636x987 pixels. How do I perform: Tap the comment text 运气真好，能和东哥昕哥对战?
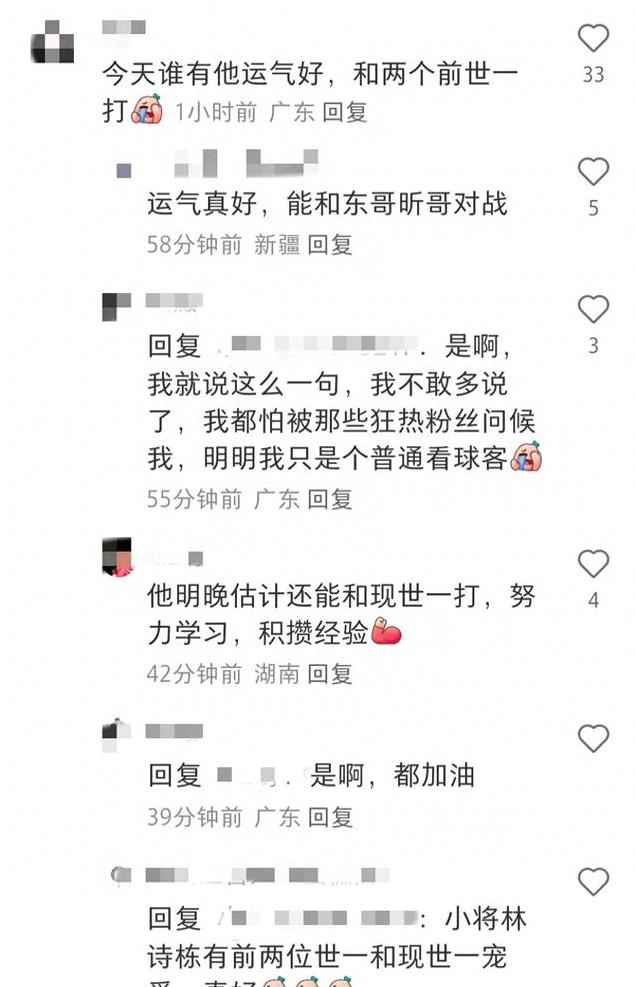pos(327,204)
